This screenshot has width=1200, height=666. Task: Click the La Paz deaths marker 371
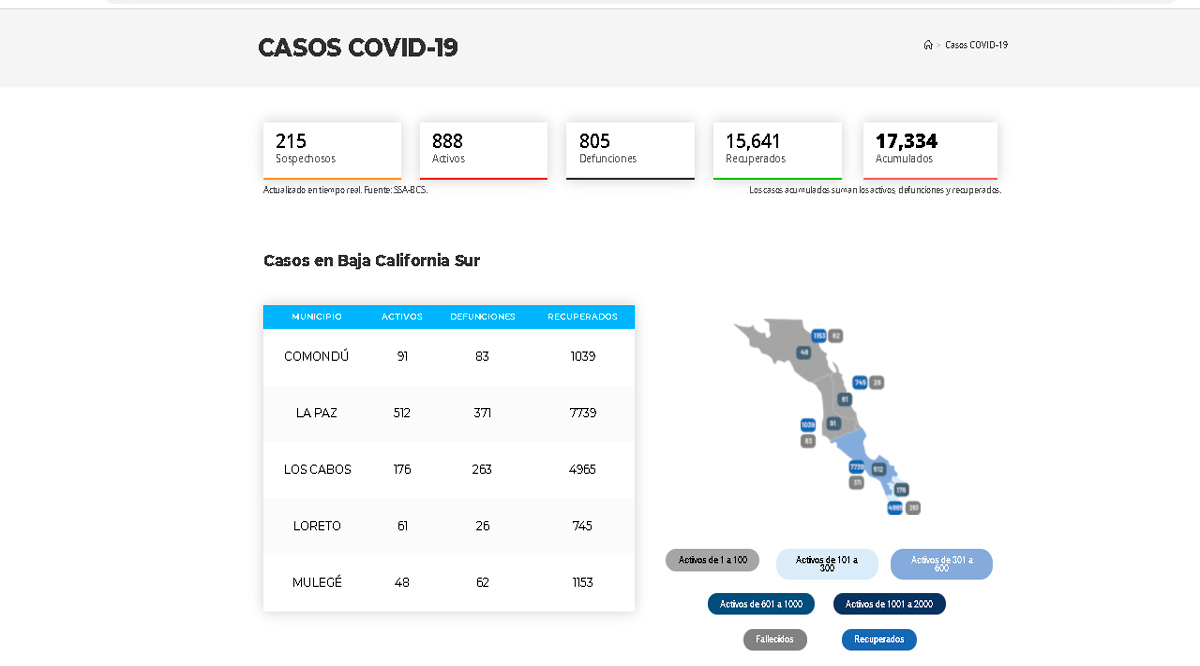(857, 482)
